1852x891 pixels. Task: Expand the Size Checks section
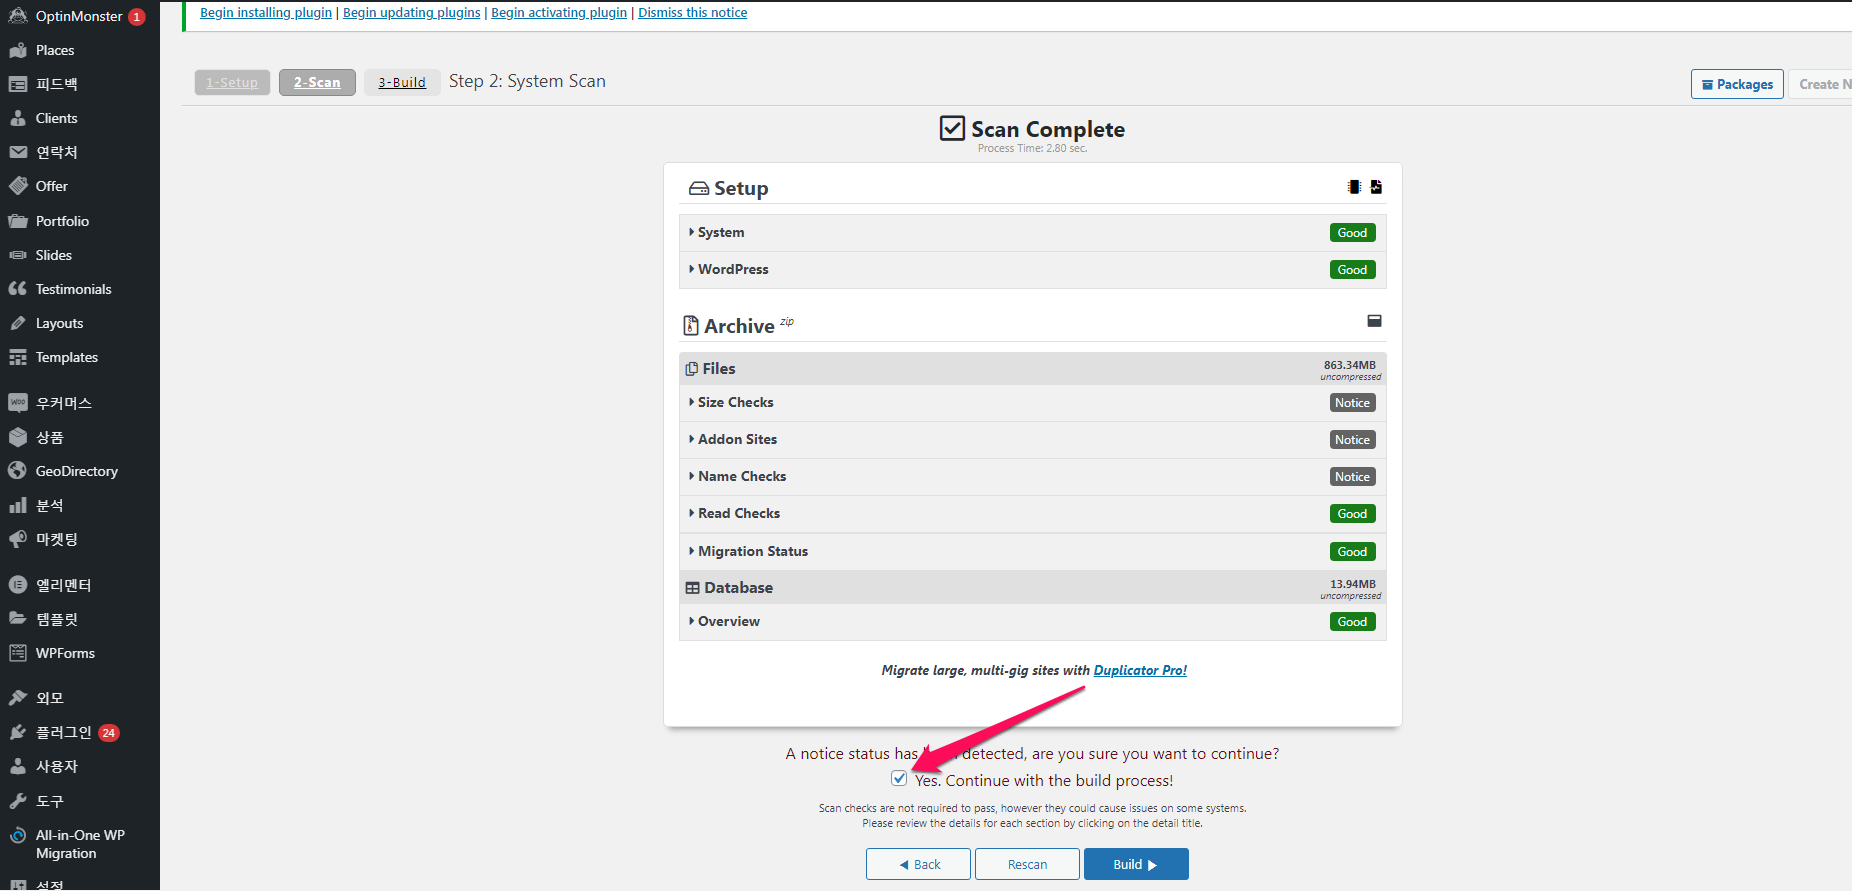(x=735, y=402)
